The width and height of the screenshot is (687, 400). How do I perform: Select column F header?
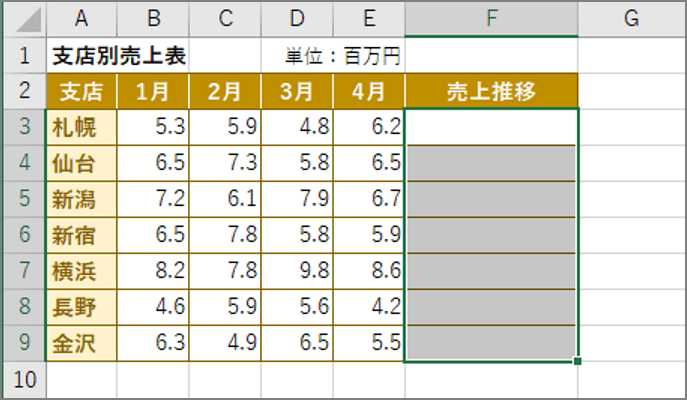491,19
